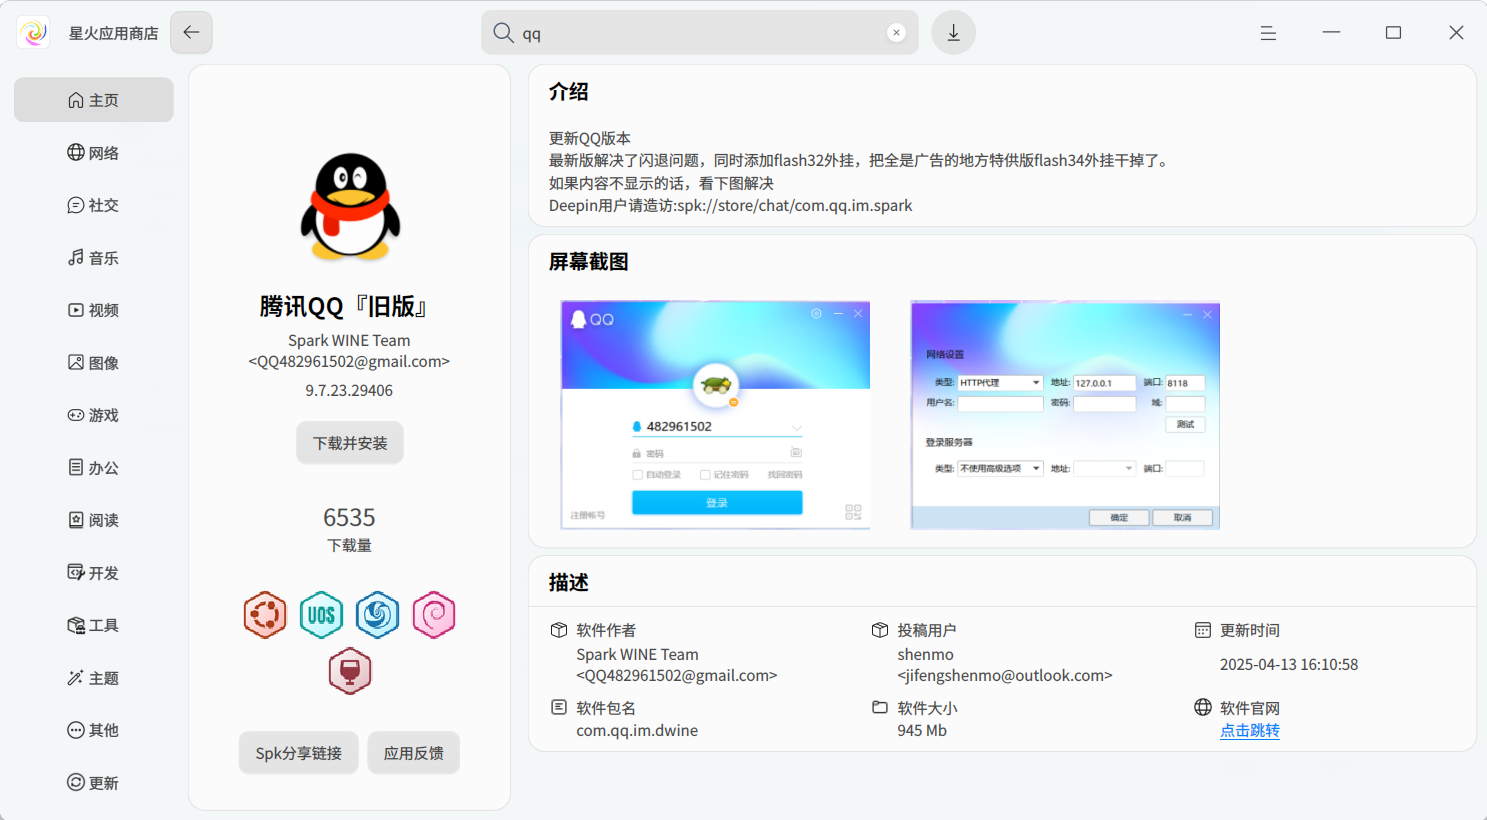Click the deepin support badge

[x=377, y=615]
